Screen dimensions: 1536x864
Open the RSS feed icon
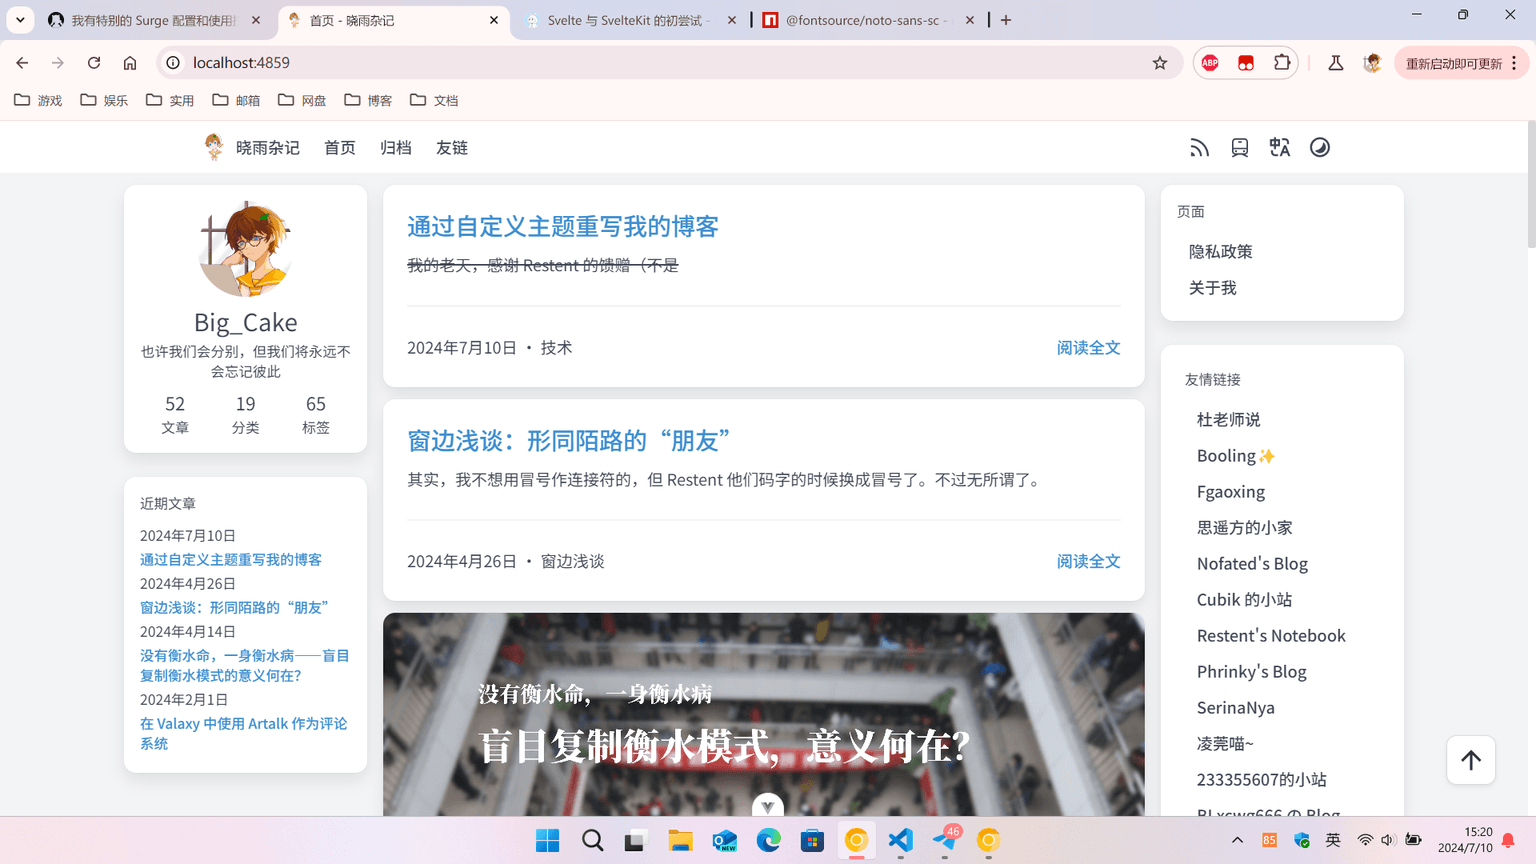[x=1199, y=147]
